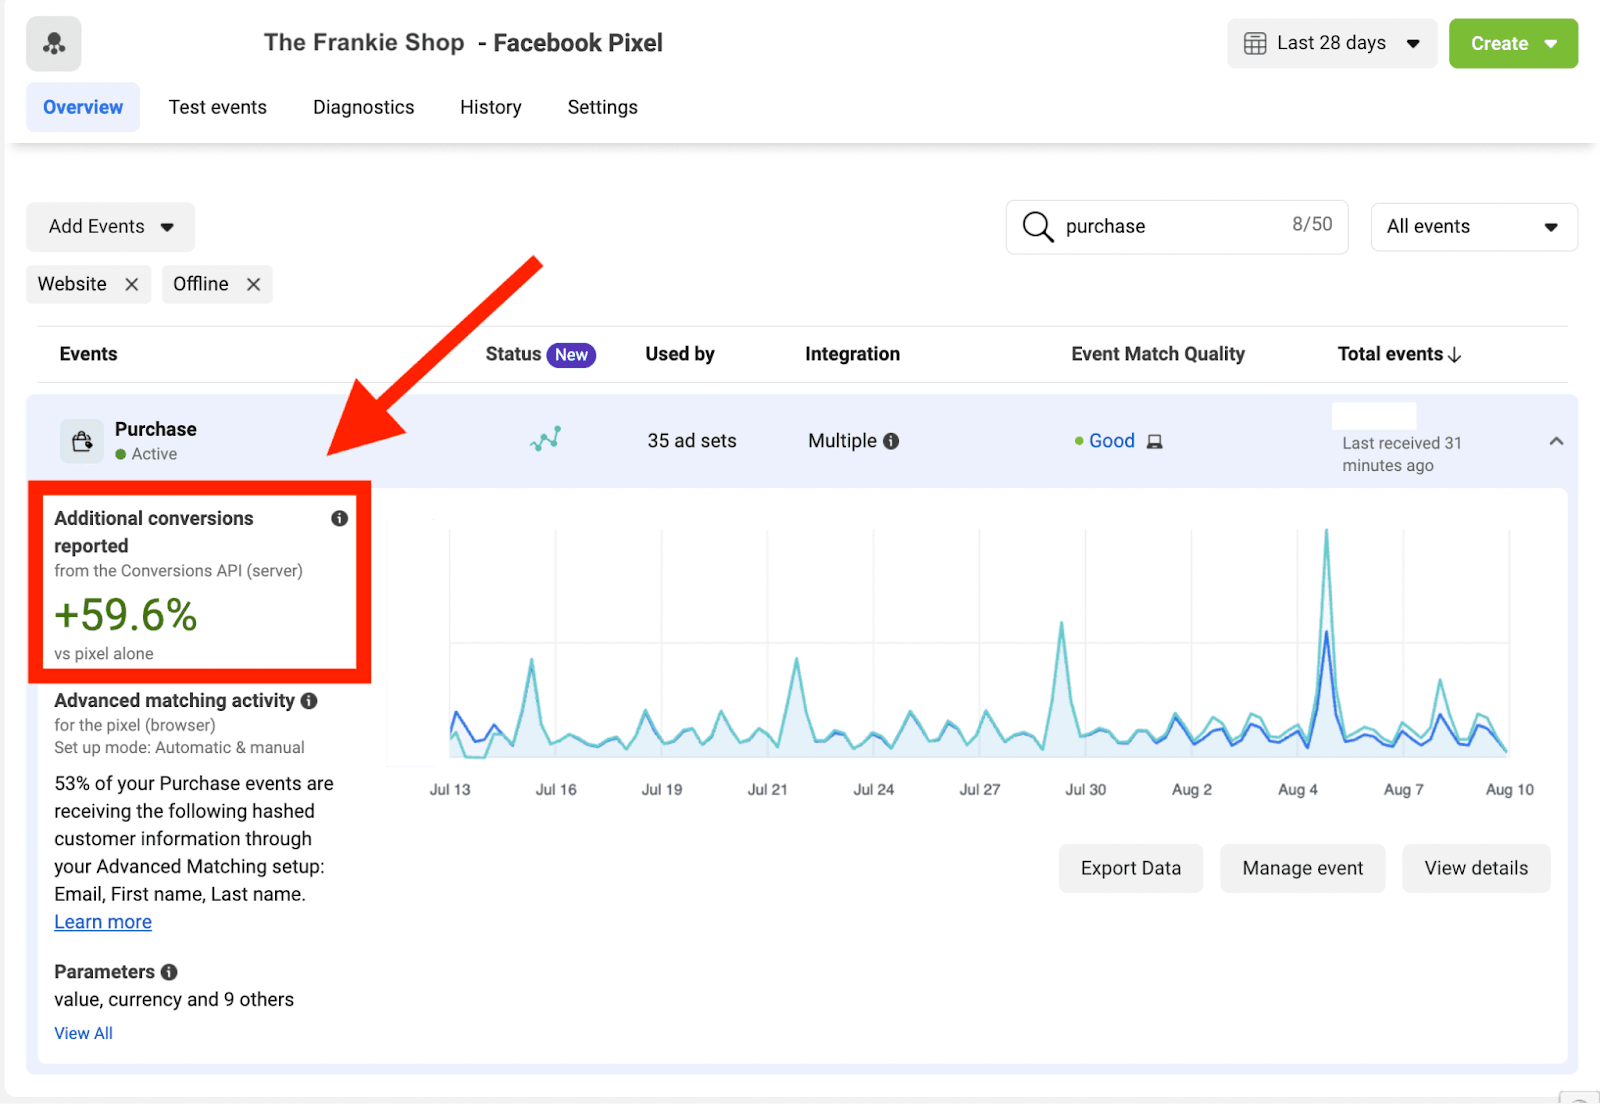Viewport: 1600px width, 1104px height.
Task: Remove the Website filter chip
Action: tap(131, 284)
